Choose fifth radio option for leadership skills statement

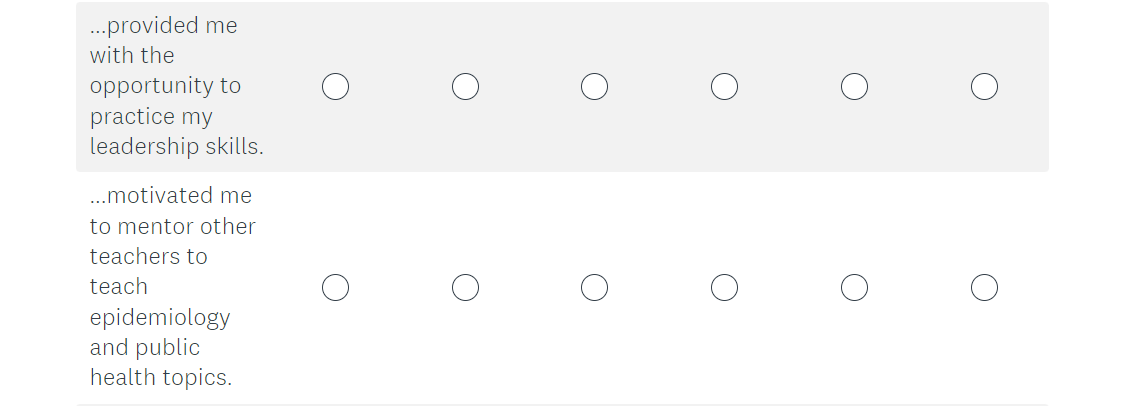[x=854, y=87]
